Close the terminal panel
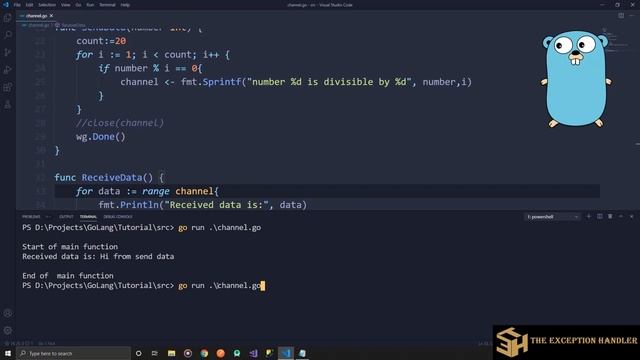This screenshot has width=640, height=360. pos(631,216)
